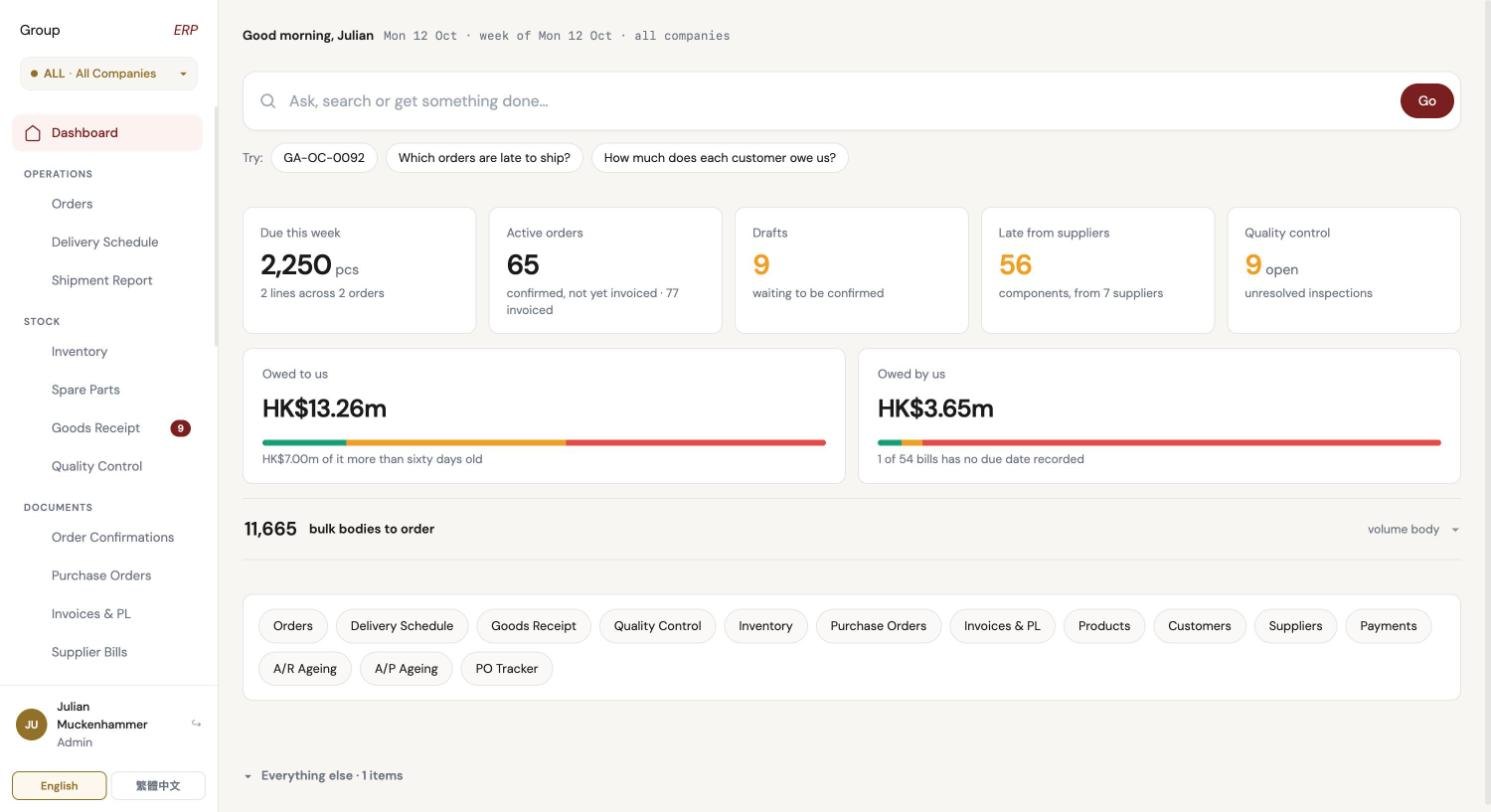Open Inventory in the sidebar

coord(79,352)
